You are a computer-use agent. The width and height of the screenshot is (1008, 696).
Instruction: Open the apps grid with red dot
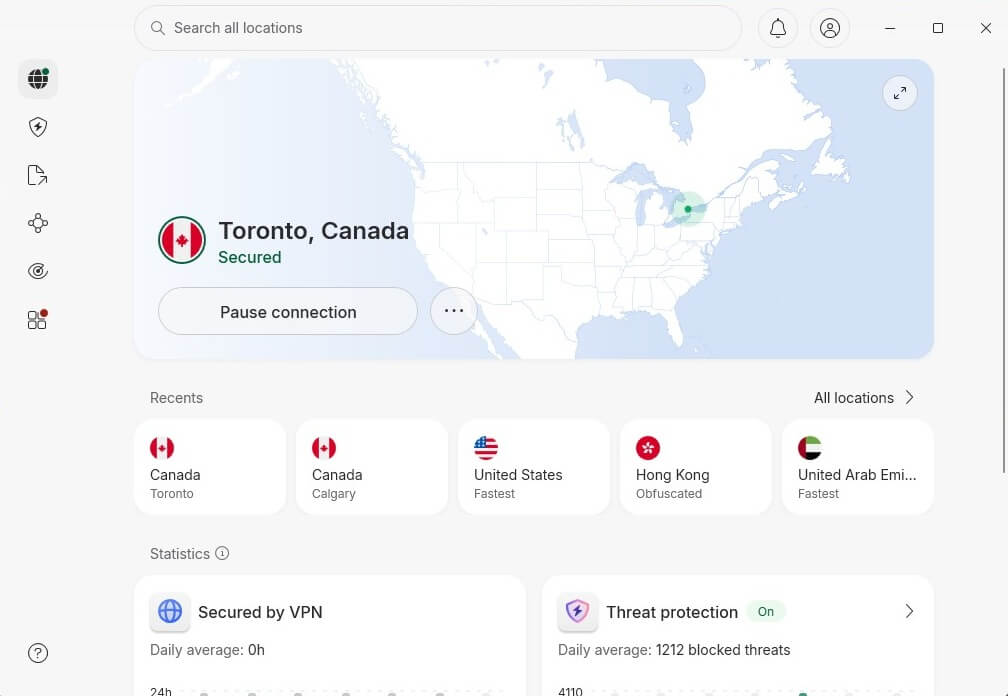coord(38,319)
